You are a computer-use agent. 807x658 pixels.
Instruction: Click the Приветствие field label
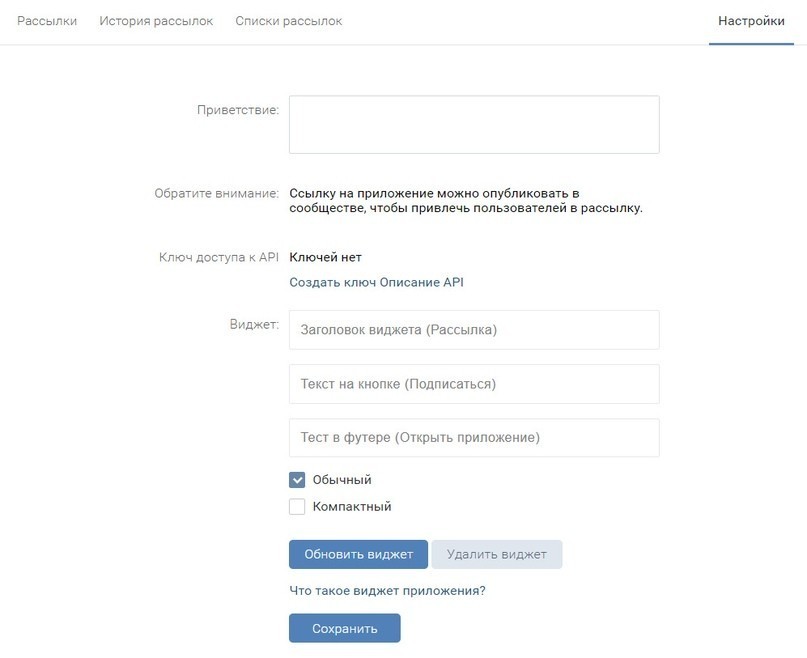[x=238, y=109]
